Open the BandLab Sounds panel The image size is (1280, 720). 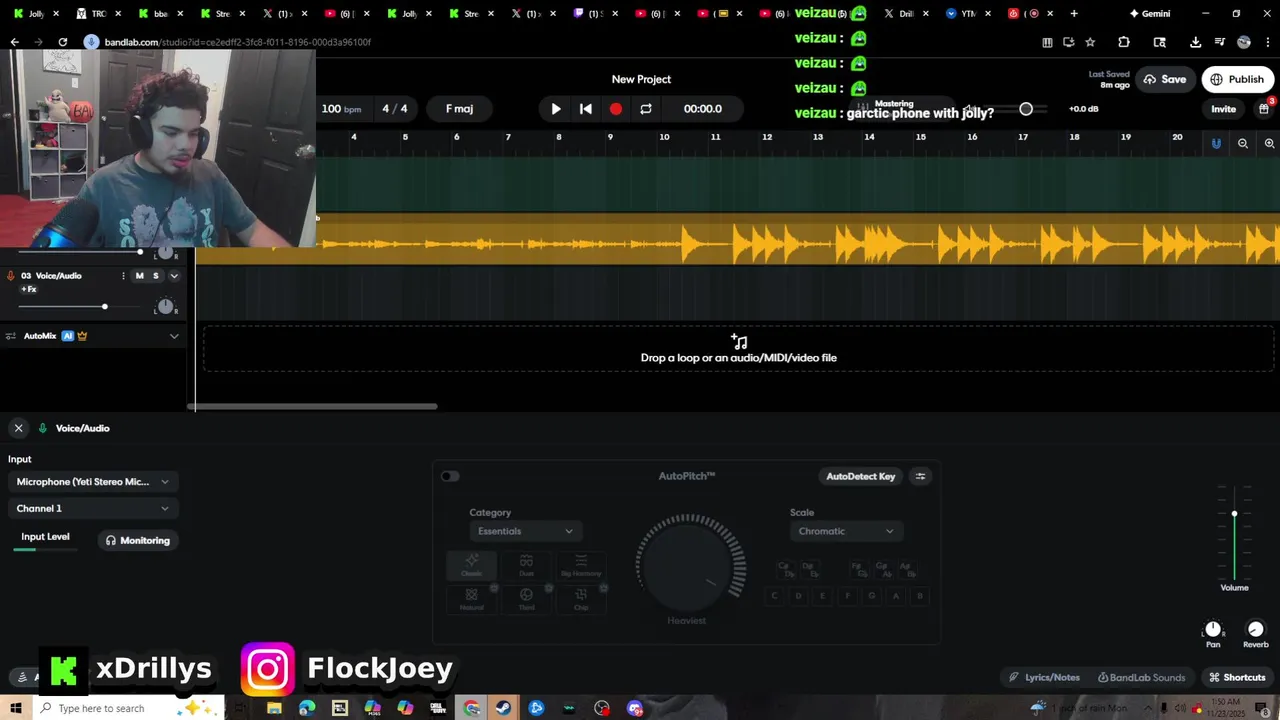click(x=1141, y=677)
